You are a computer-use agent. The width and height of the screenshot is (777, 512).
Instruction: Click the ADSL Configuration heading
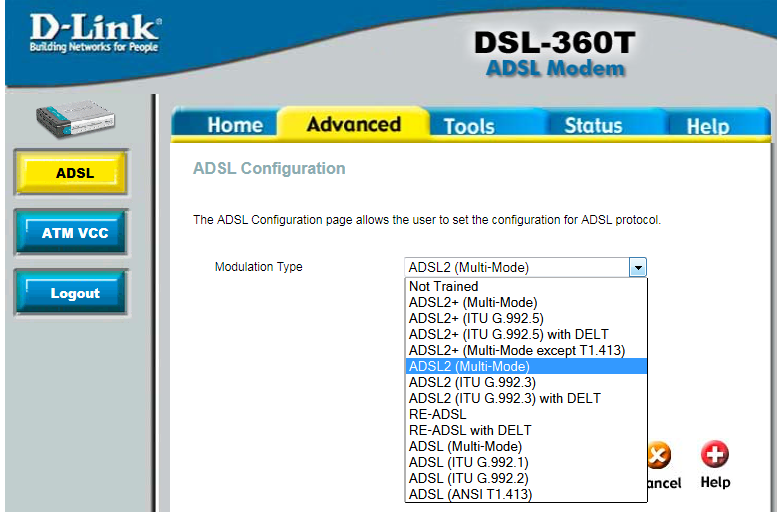pos(269,169)
